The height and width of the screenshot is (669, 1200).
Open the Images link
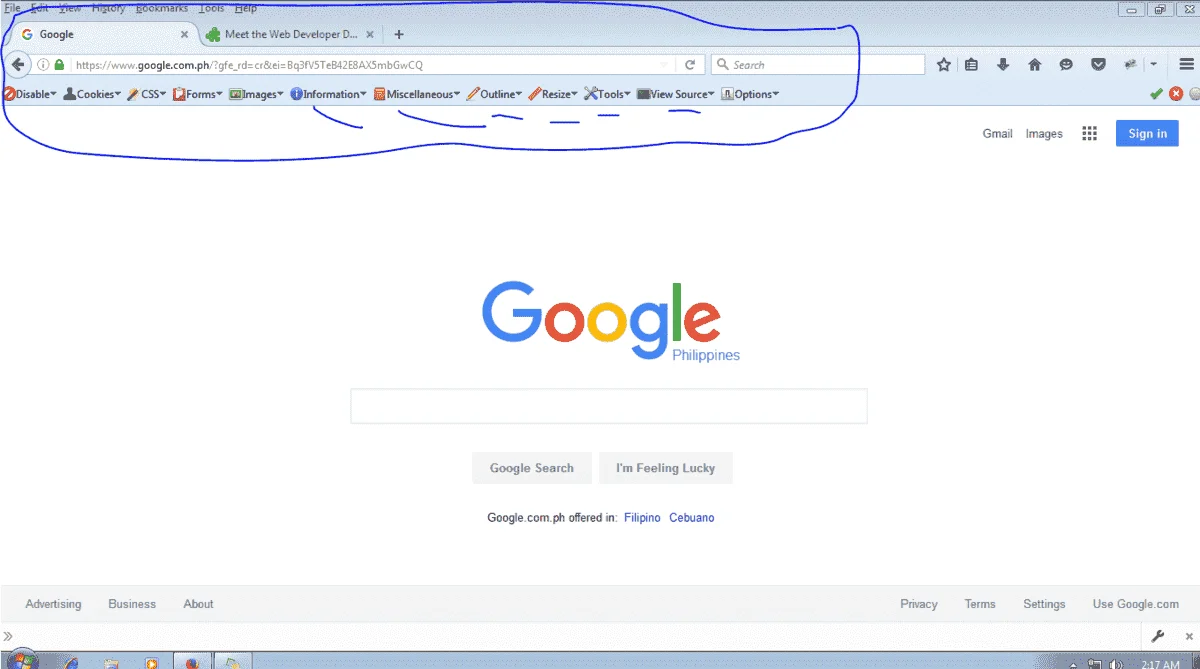(x=1044, y=134)
